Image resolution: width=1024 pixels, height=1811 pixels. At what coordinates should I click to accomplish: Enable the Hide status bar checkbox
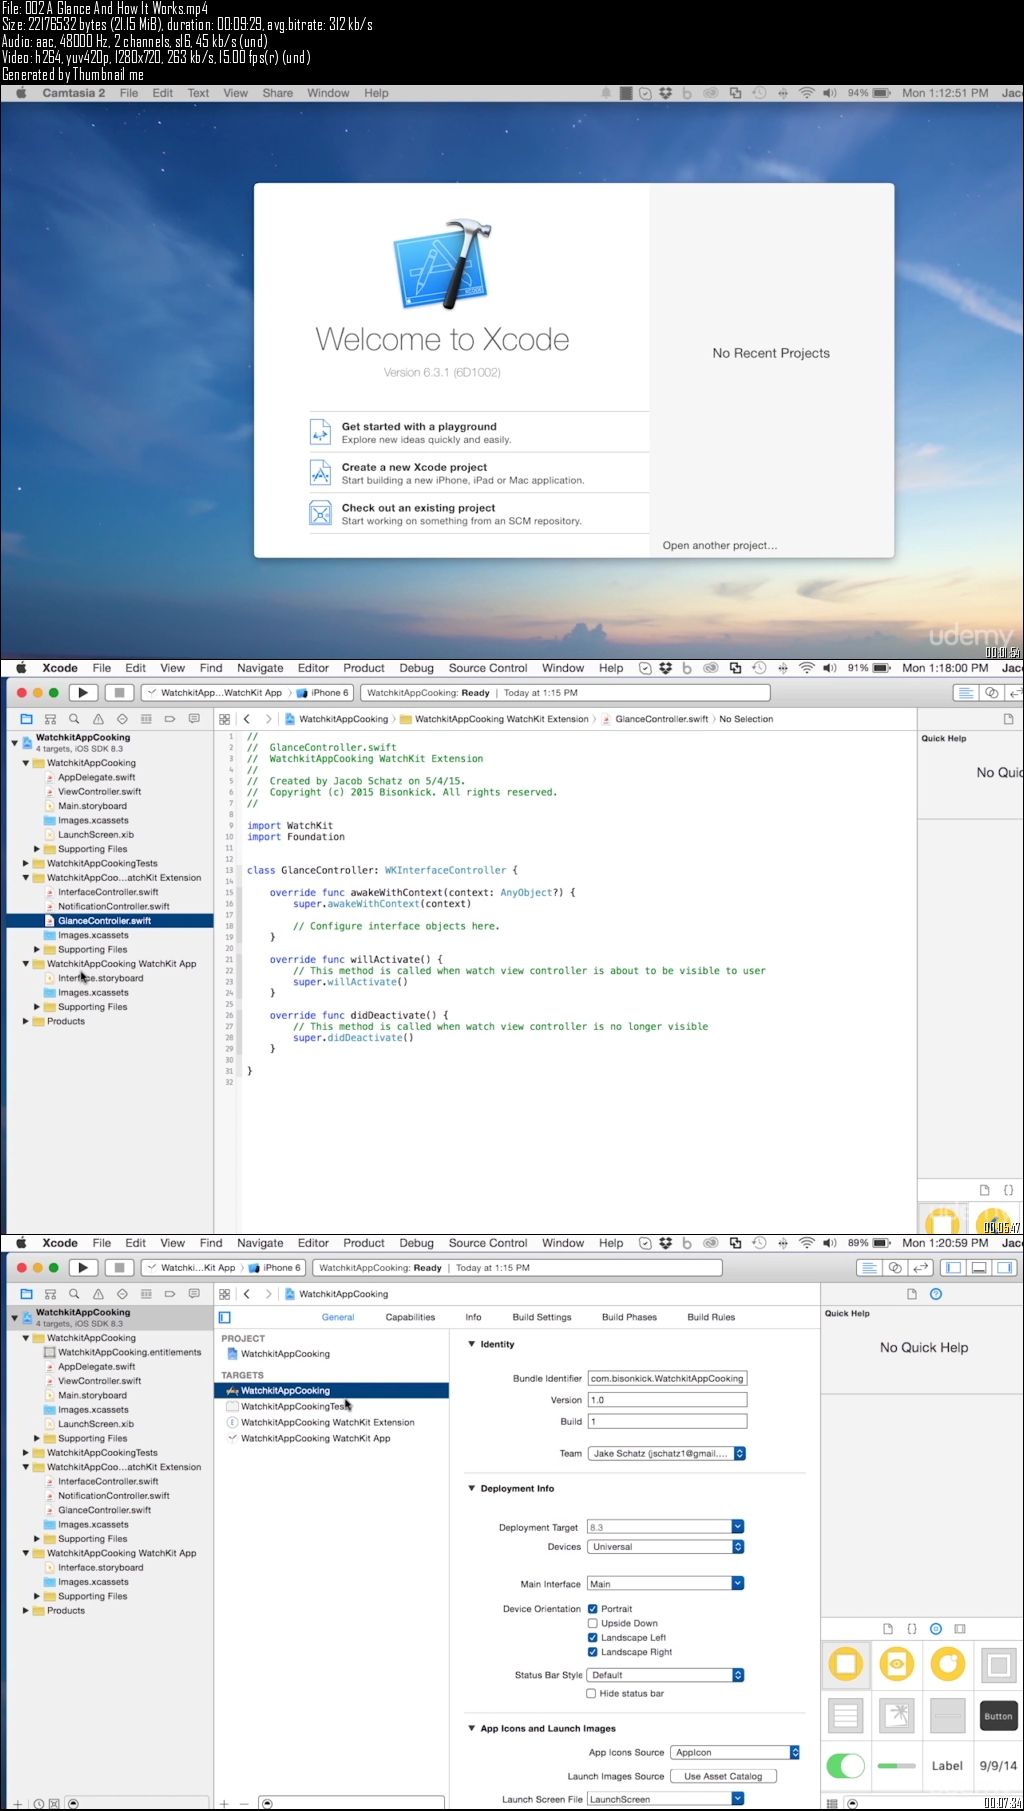click(591, 1693)
